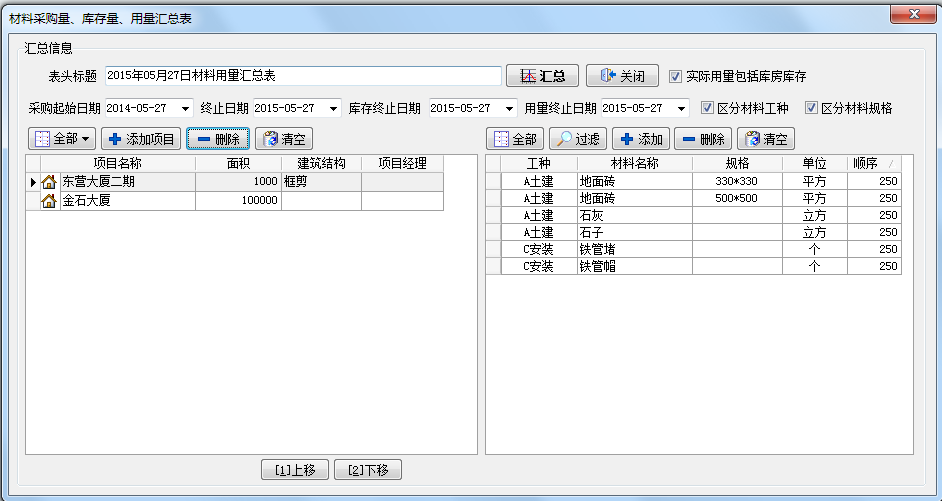This screenshot has width=942, height=501.
Task: Open 采购起始日期 date dropdown
Action: [x=186, y=108]
